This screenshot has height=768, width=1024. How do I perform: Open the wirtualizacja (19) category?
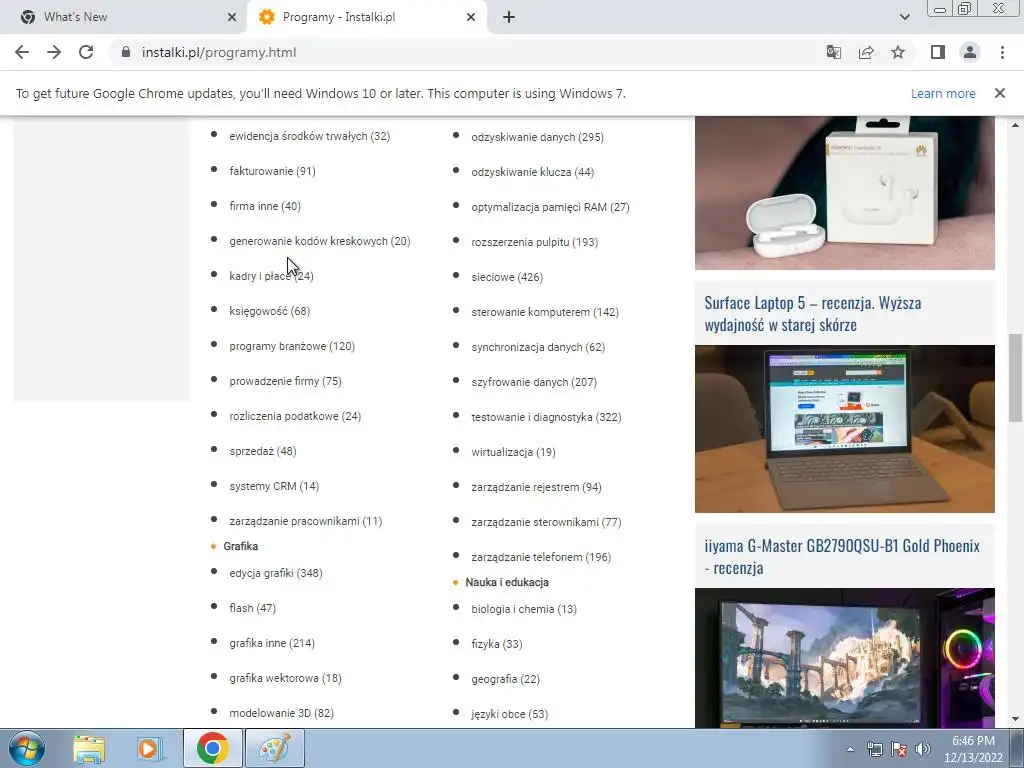click(x=513, y=452)
